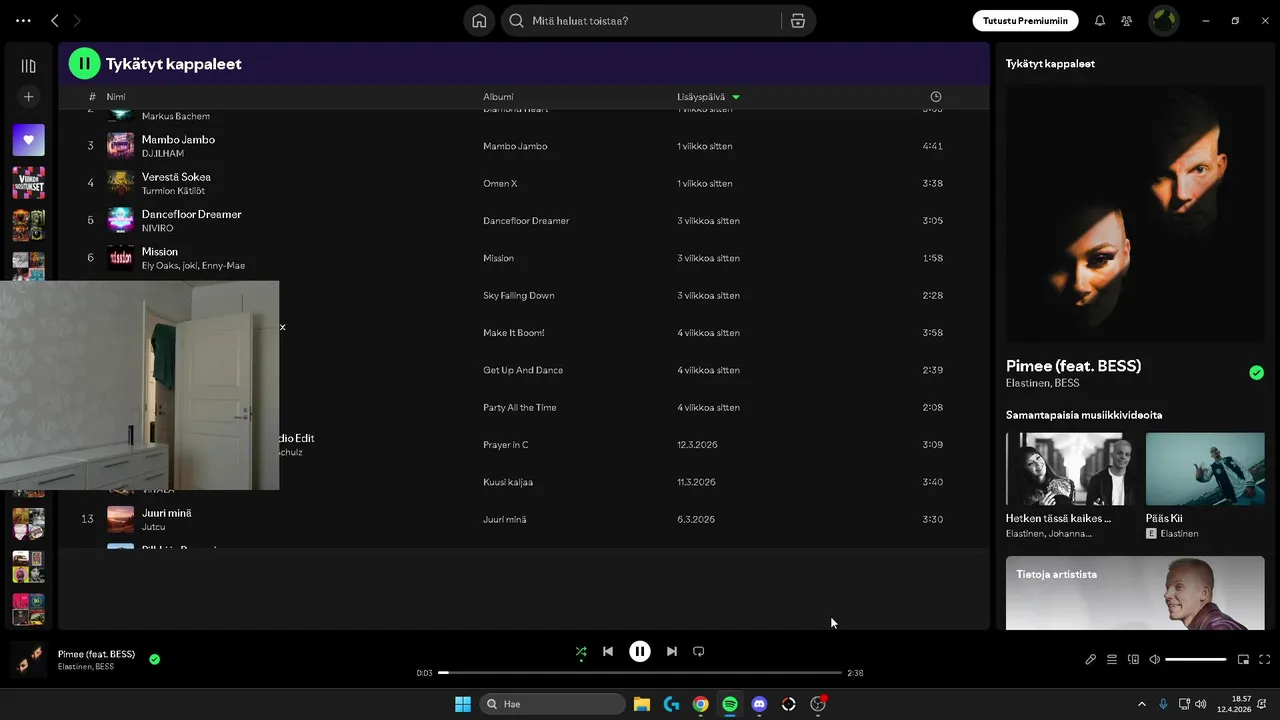Click the Mission album cover thumbnail
This screenshot has height=720, width=1280.
click(120, 258)
